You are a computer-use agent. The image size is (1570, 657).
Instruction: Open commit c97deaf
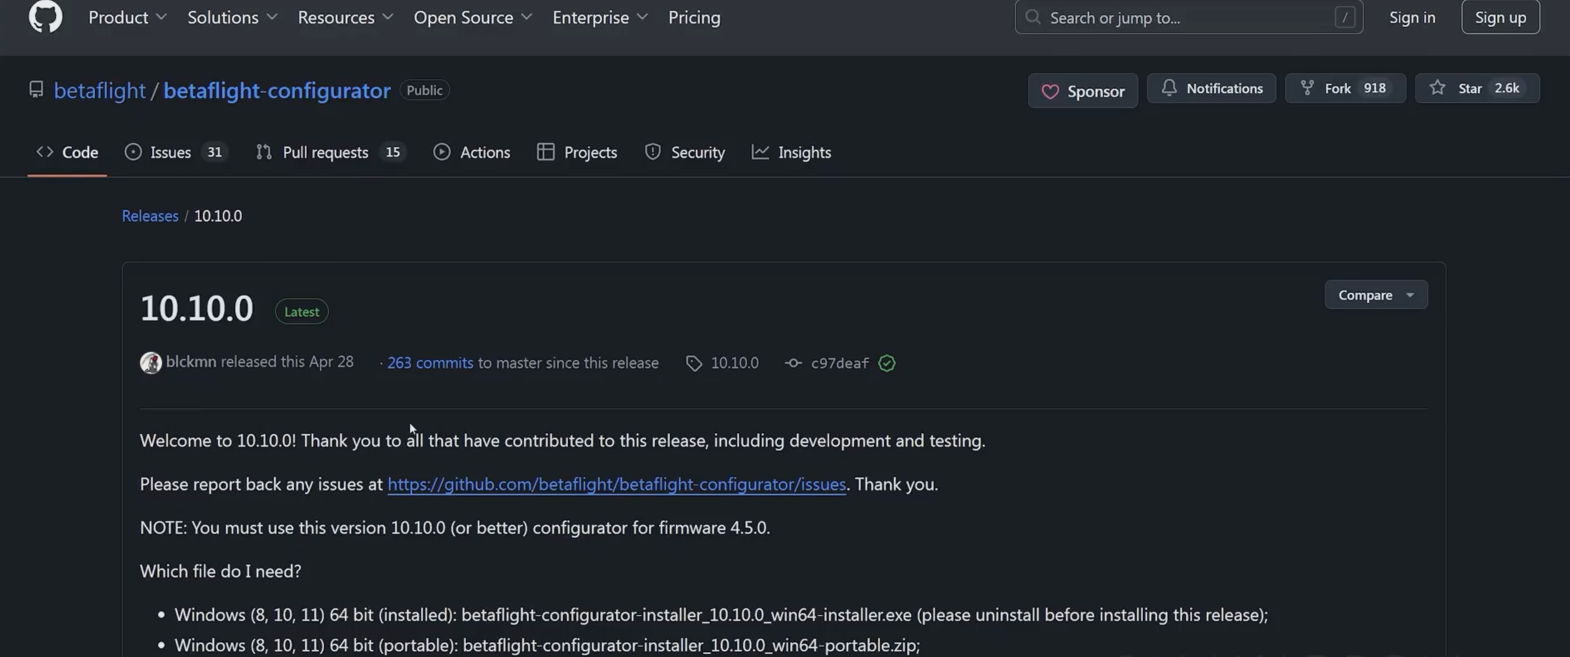839,363
